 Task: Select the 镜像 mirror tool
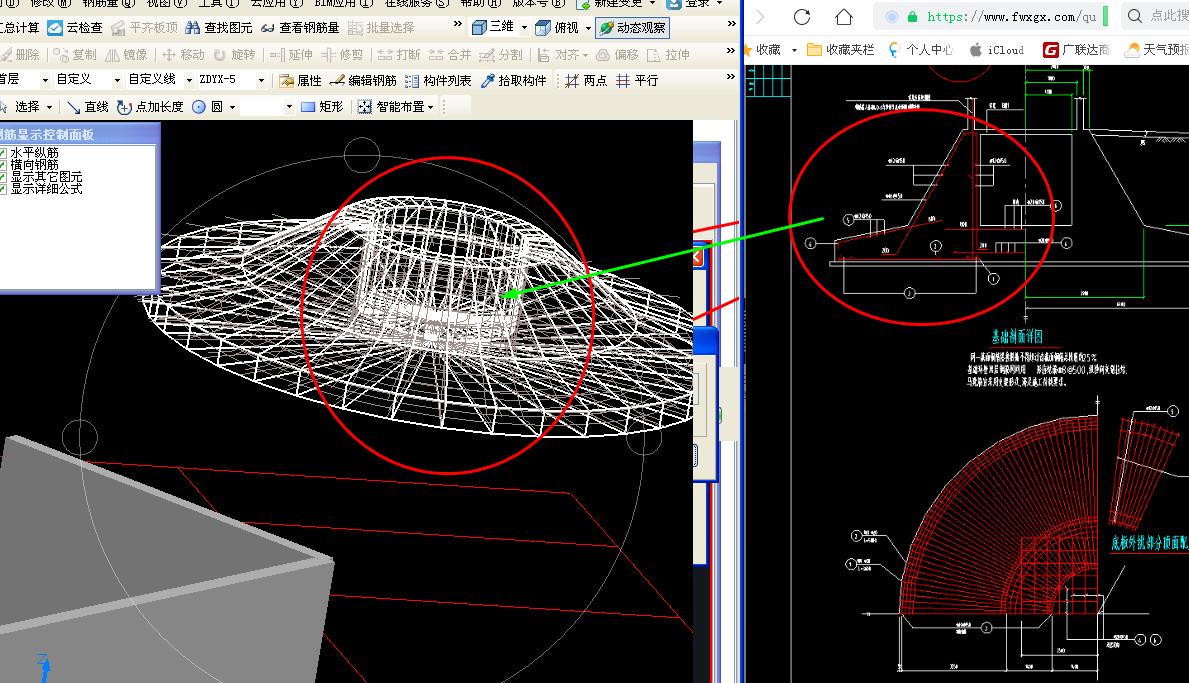pyautogui.click(x=127, y=55)
